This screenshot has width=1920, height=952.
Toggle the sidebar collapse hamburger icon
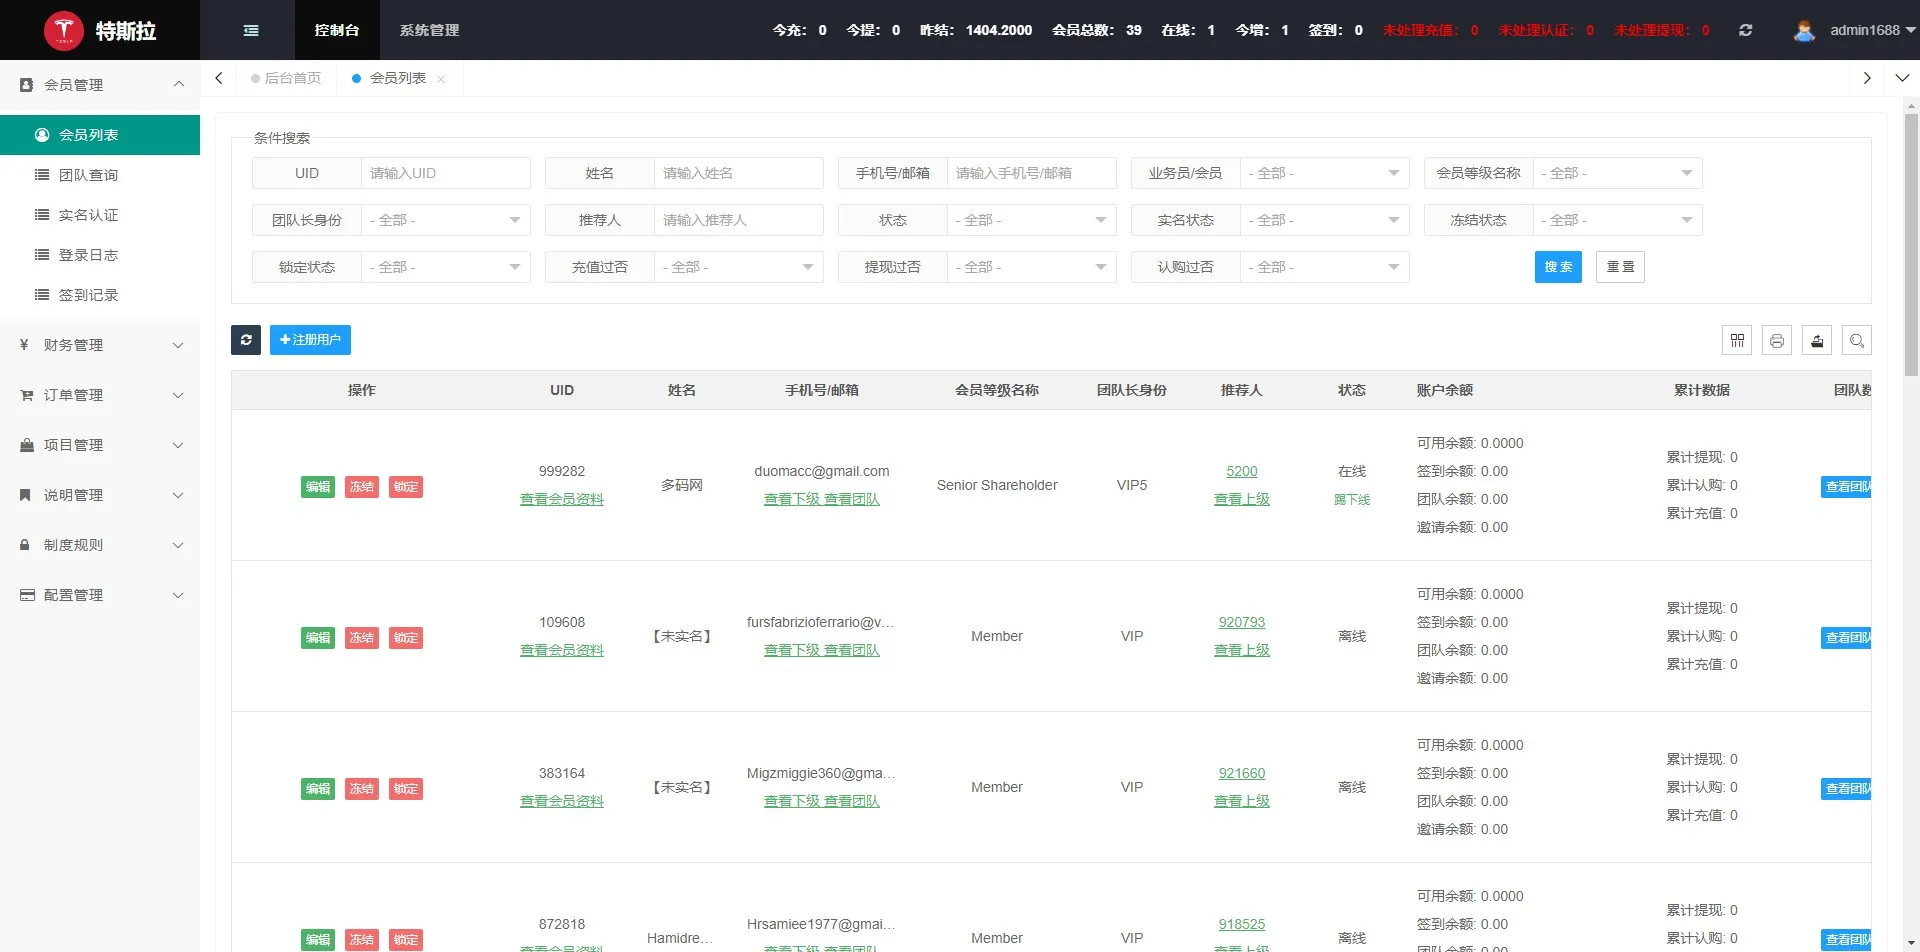(x=251, y=30)
